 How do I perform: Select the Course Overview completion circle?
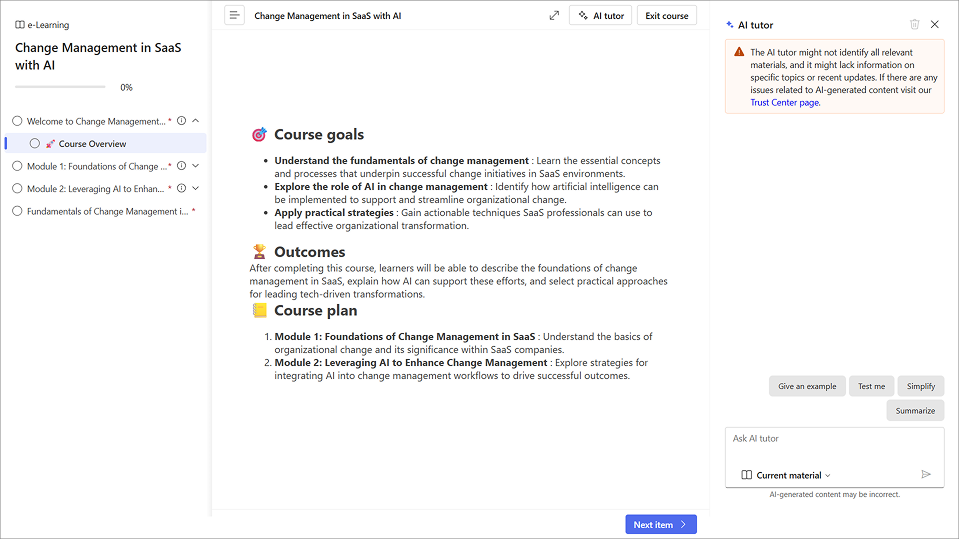click(35, 143)
